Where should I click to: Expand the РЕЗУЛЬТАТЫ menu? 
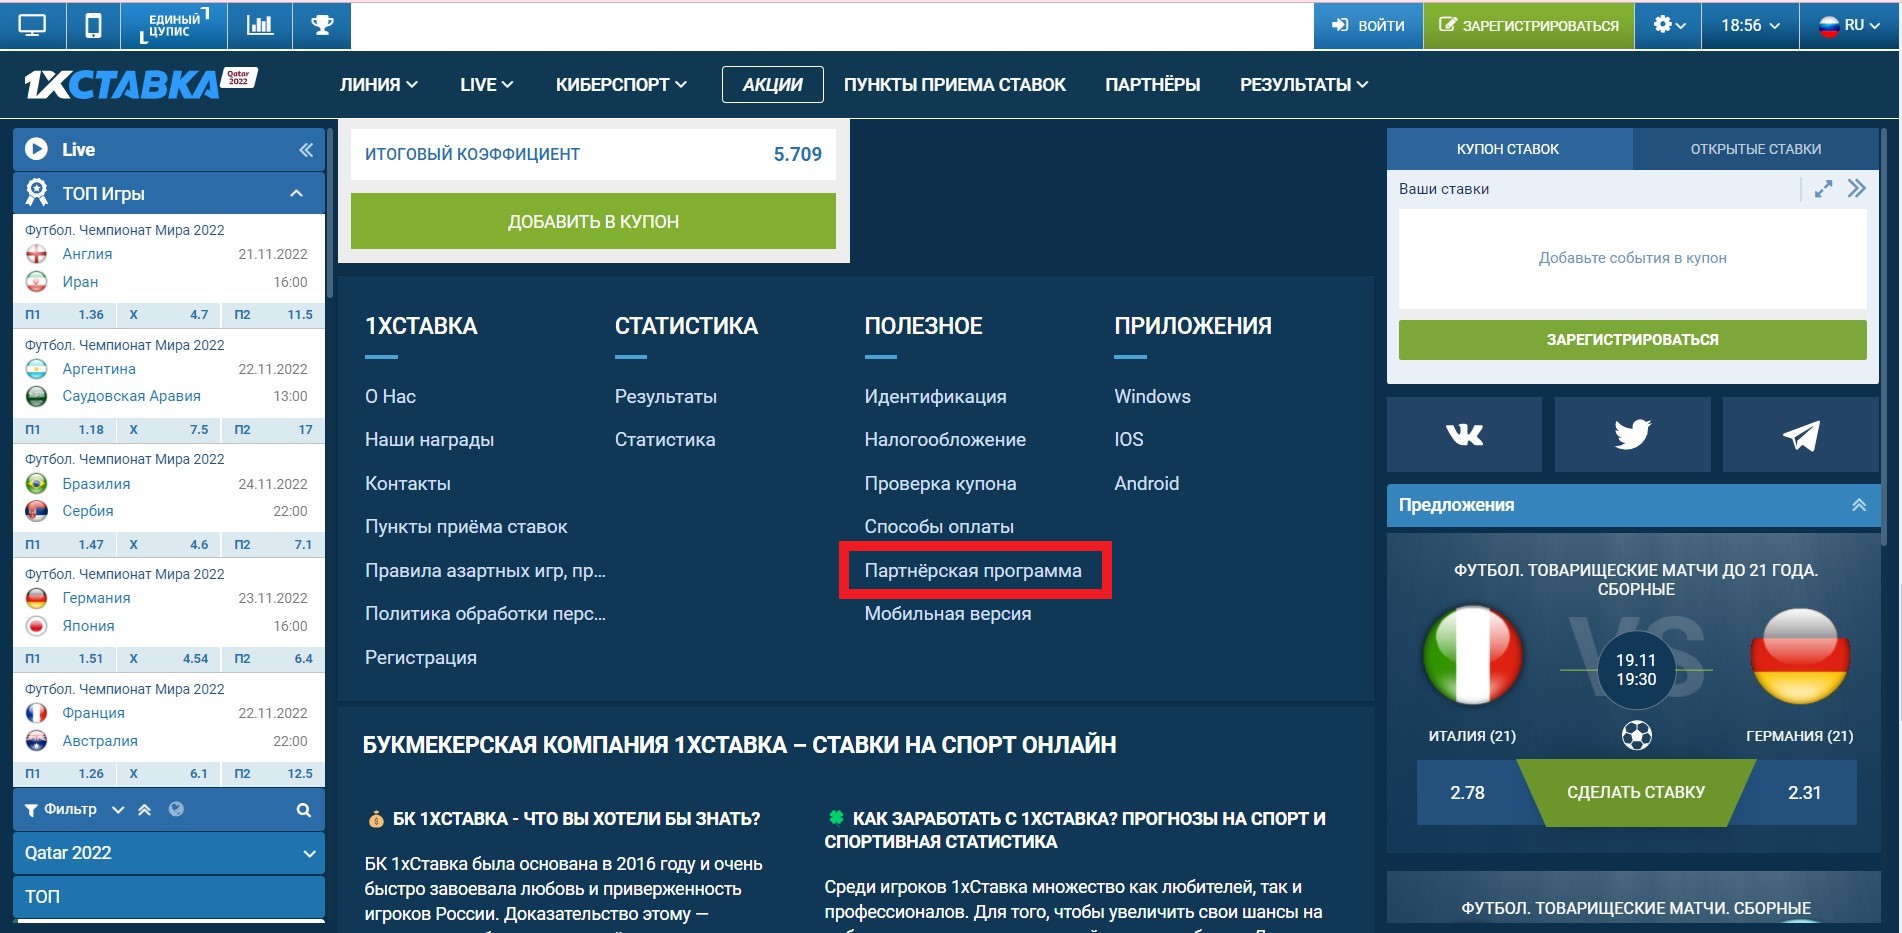[1304, 85]
